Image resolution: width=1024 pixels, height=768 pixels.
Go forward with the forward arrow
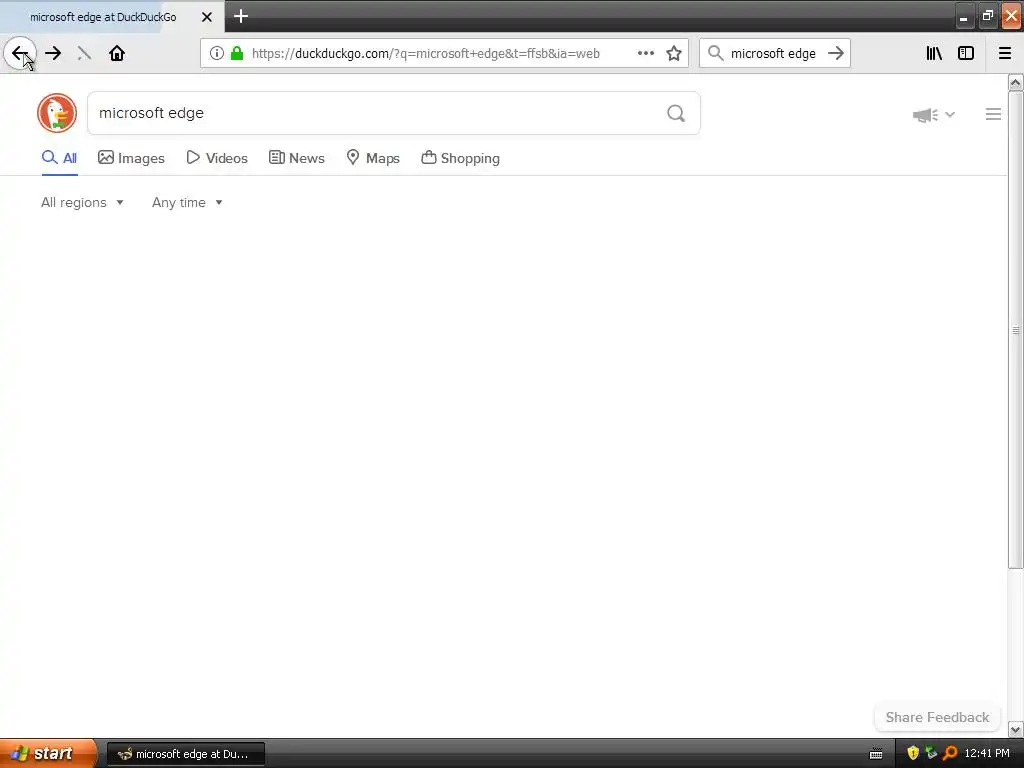coord(53,54)
